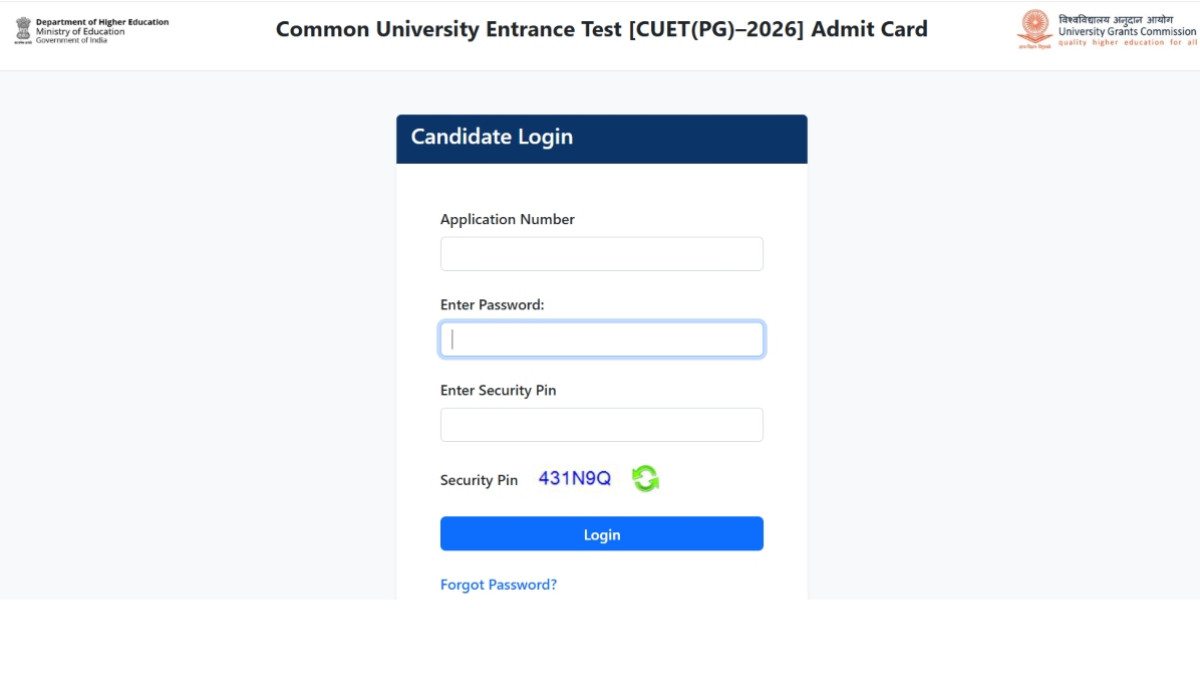Click the University Grants Commission English name
Viewport: 1200px width, 675px height.
pyautogui.click(x=1127, y=32)
